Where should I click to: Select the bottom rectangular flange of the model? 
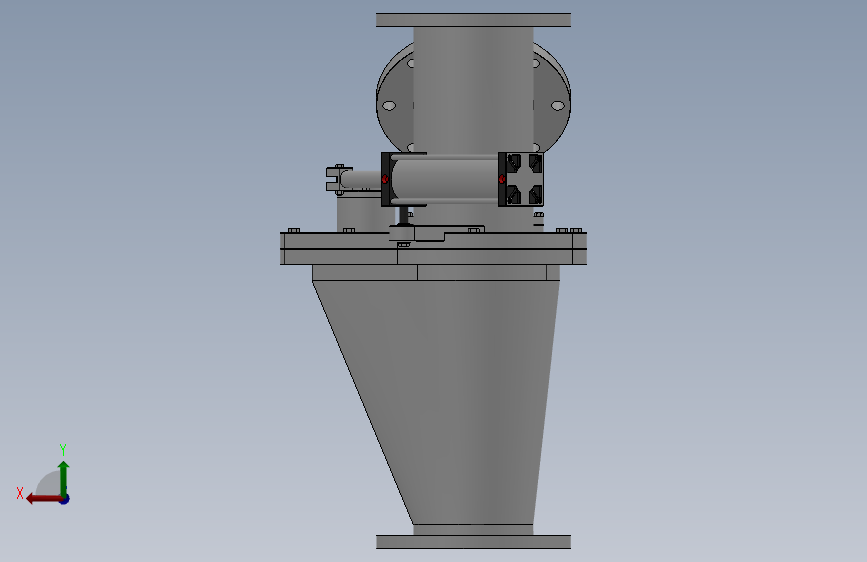[473, 542]
